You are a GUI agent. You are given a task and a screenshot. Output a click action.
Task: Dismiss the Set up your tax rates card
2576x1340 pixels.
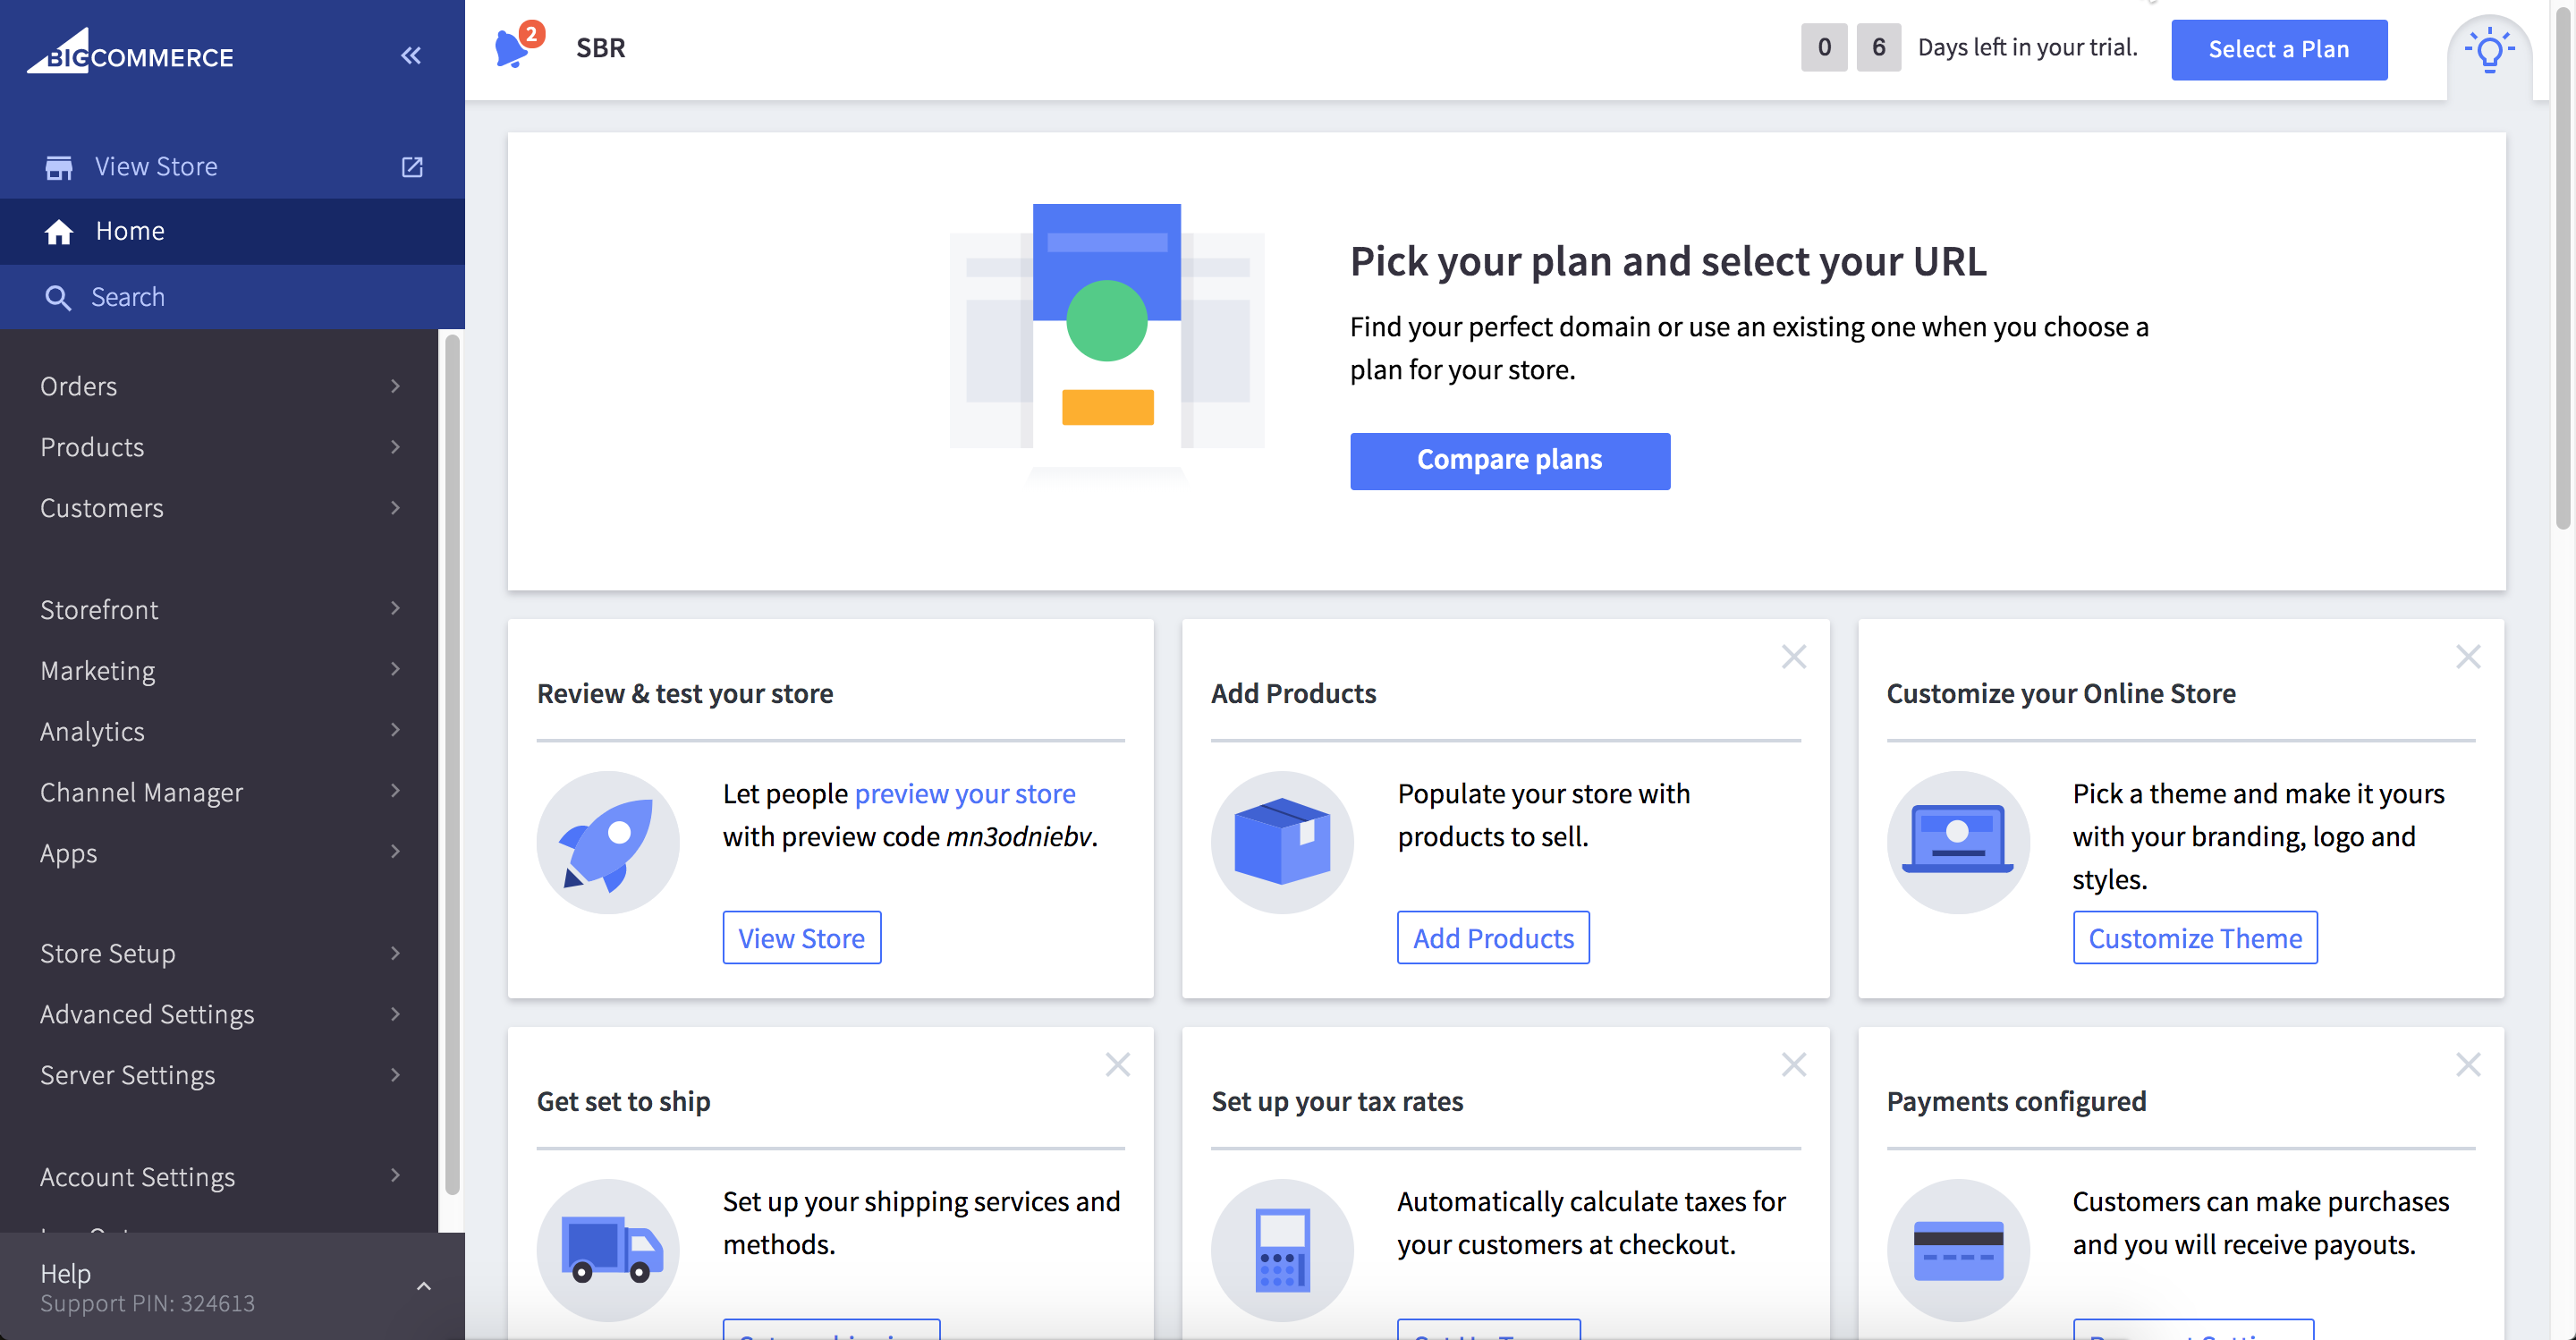[x=1793, y=1065]
